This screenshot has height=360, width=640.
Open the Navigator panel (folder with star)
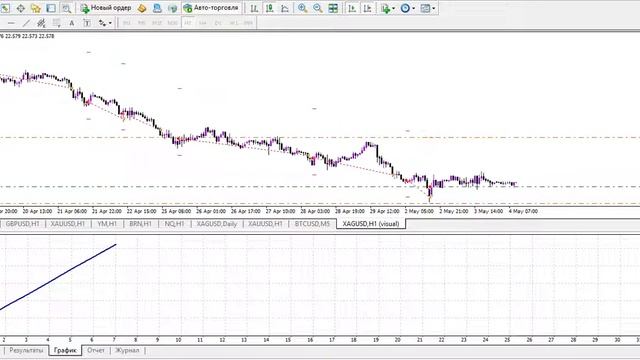[x=36, y=8]
